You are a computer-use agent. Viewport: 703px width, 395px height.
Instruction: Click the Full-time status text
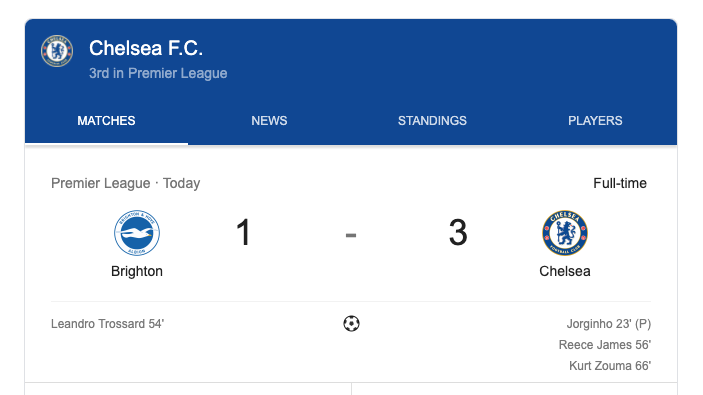(620, 183)
